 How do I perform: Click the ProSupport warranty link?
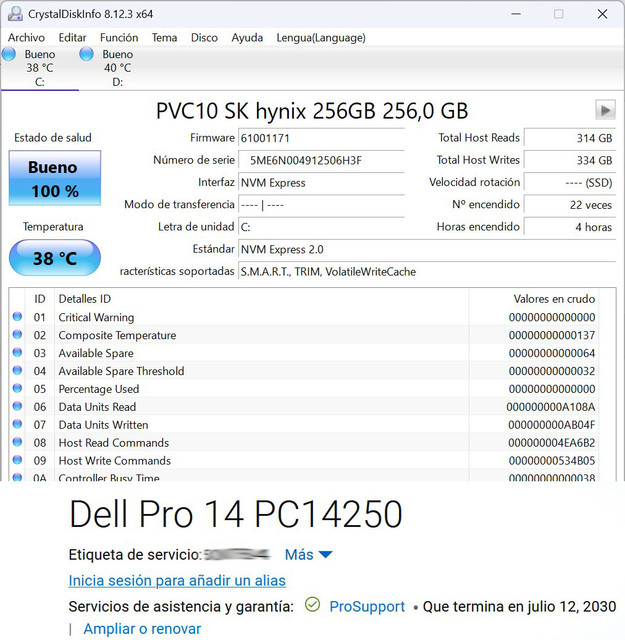(x=367, y=606)
